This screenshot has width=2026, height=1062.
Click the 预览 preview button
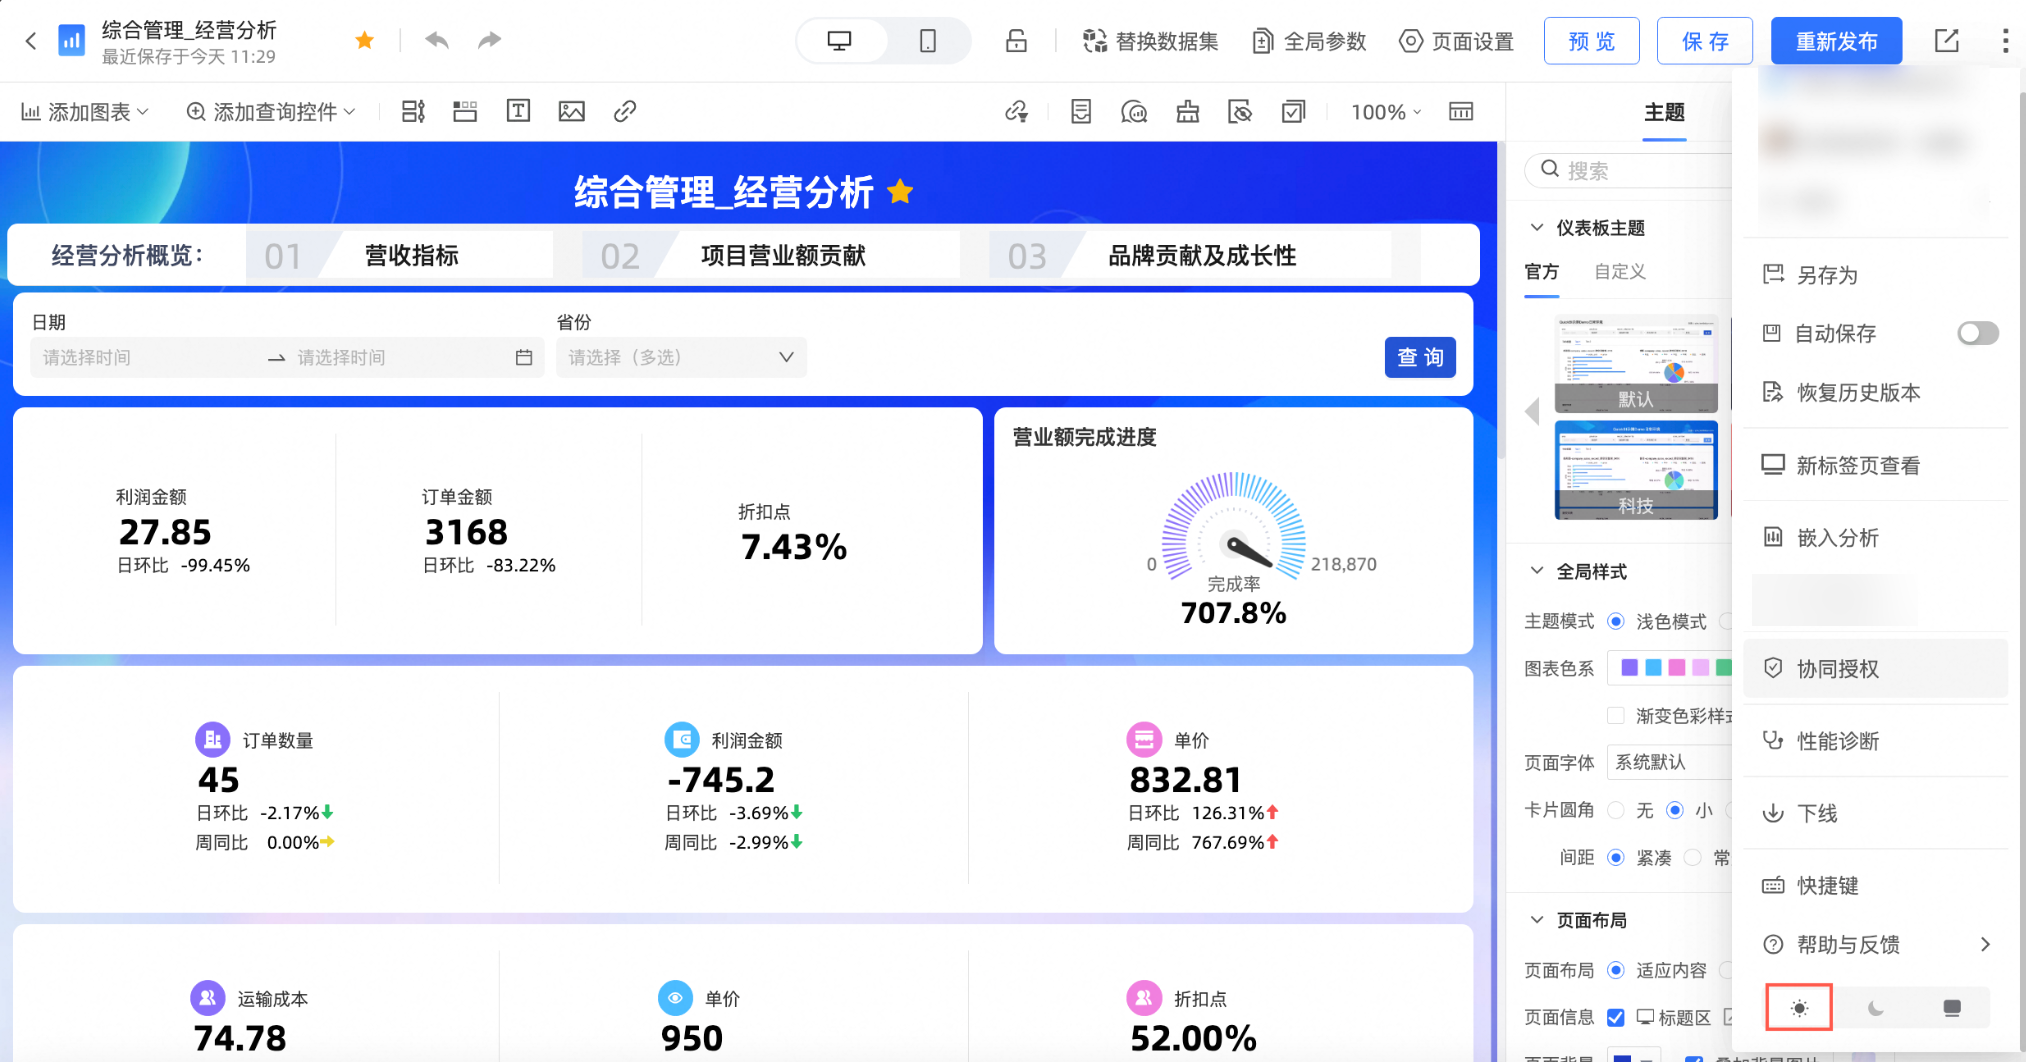(1591, 41)
